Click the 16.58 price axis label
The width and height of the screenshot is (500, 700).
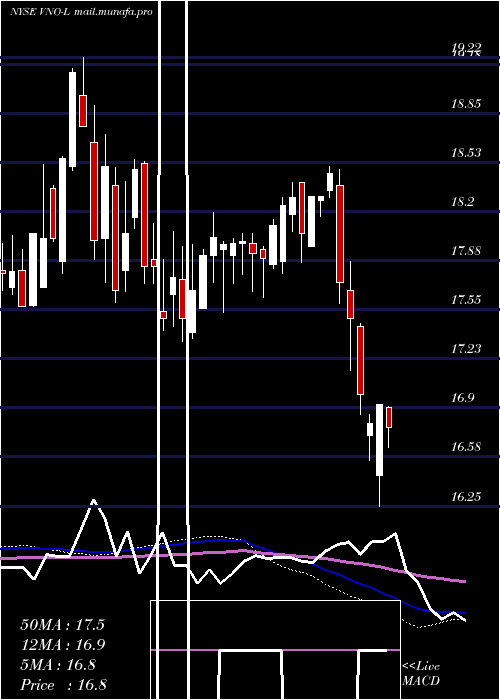pyautogui.click(x=466, y=447)
